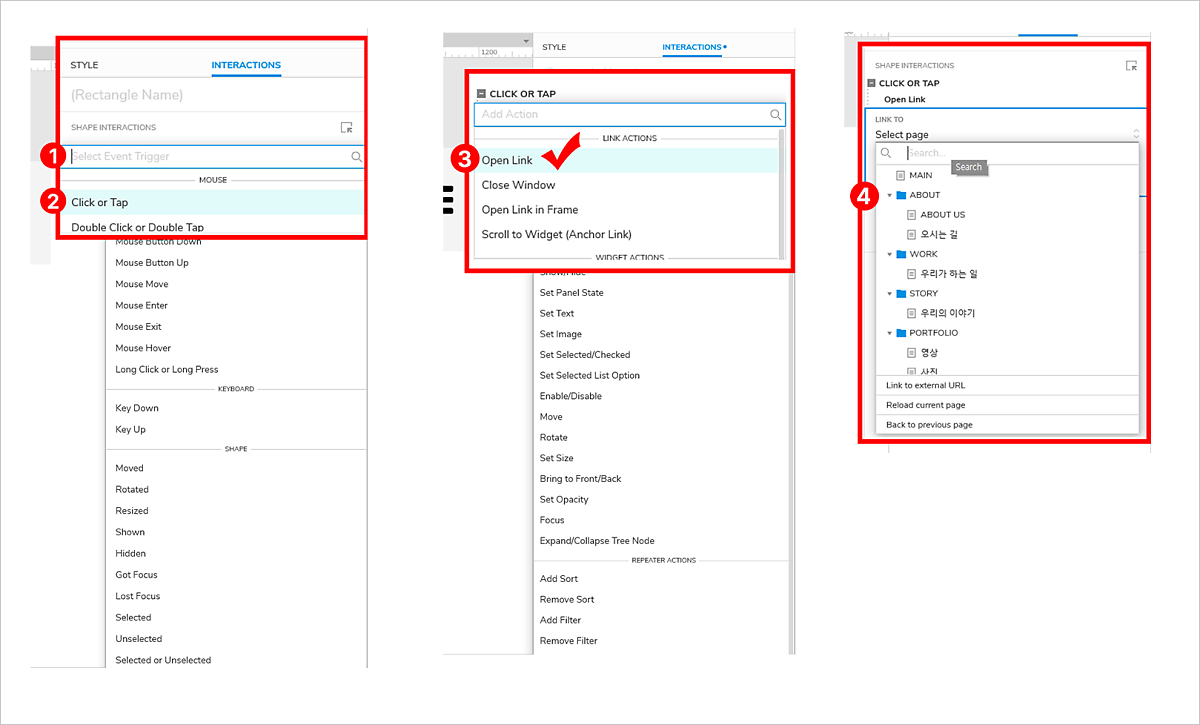Click the pop-out icon next to Shape Interactions in left panel
Screen dimensions: 1200x725
(346, 128)
